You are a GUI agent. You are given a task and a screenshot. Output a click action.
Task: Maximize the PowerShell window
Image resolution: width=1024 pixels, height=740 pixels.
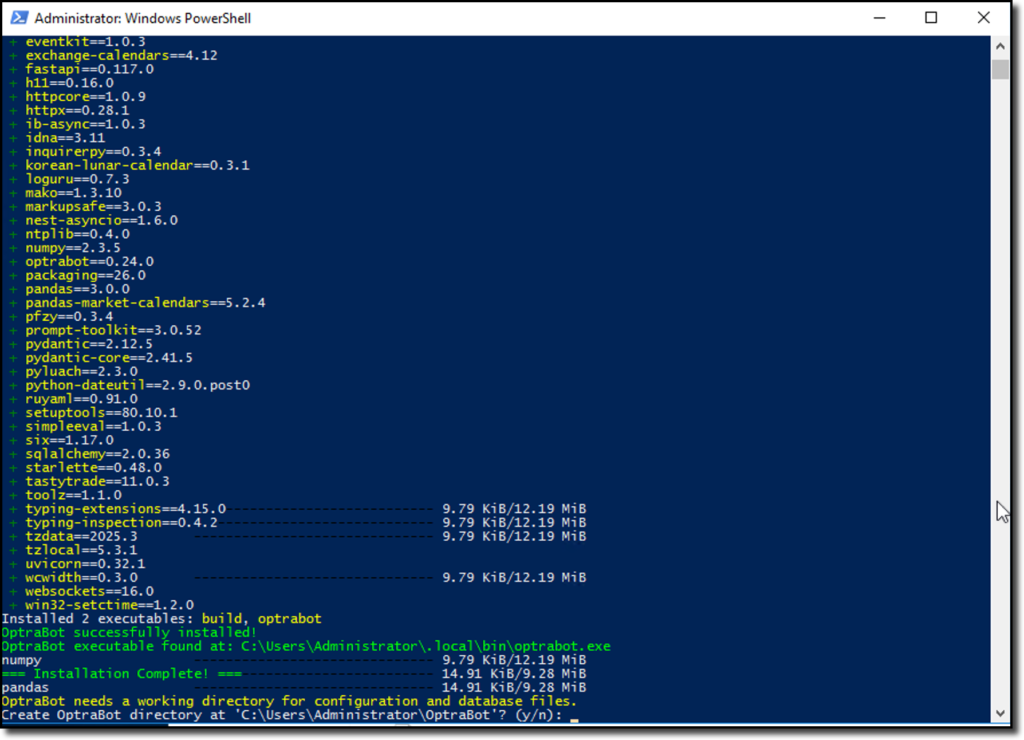(931, 18)
